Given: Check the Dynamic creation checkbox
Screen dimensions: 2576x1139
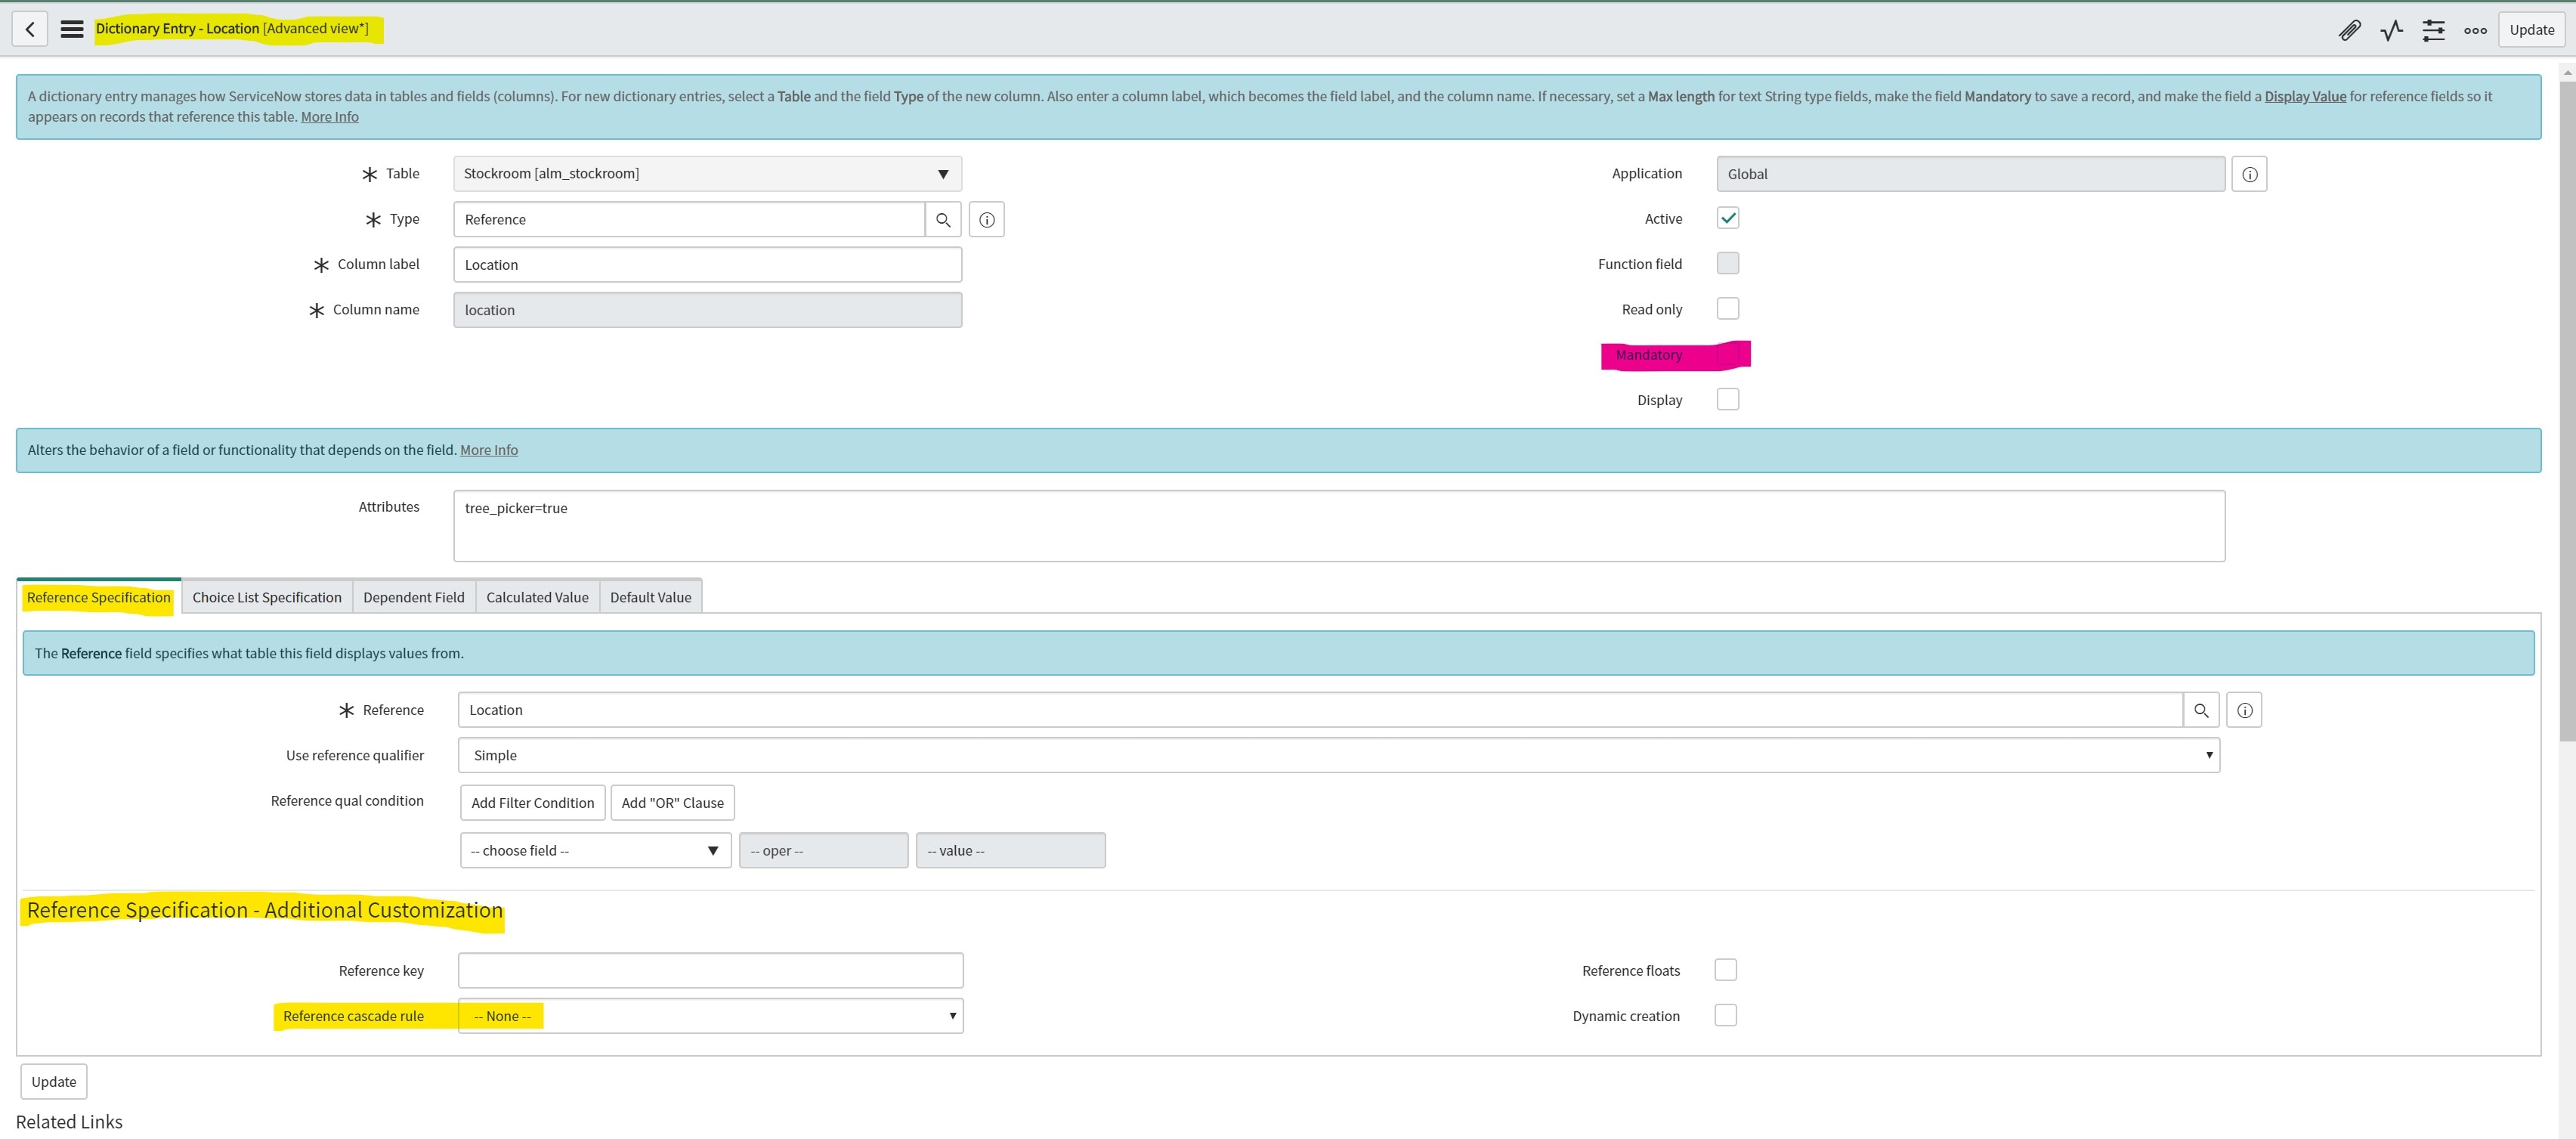Looking at the screenshot, I should pos(1725,1015).
